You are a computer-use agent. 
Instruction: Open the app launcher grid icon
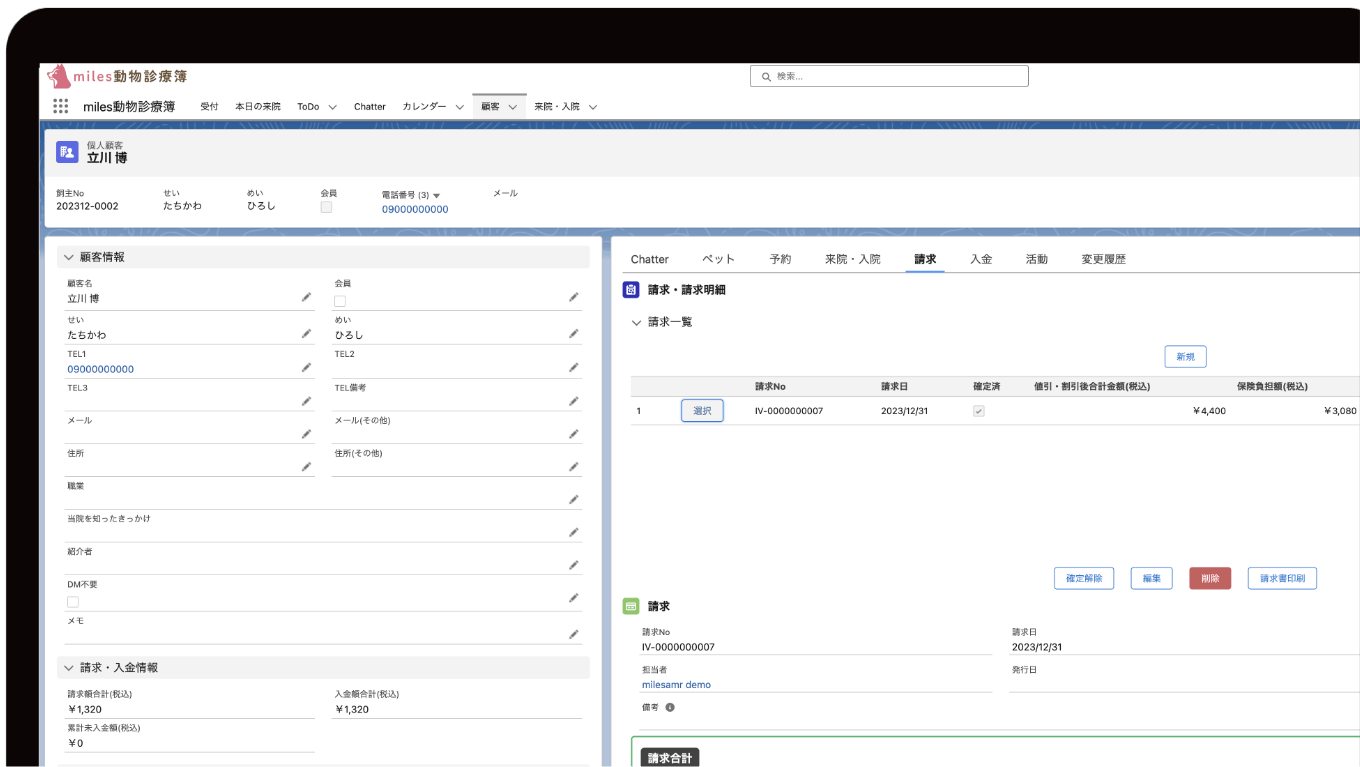point(61,106)
